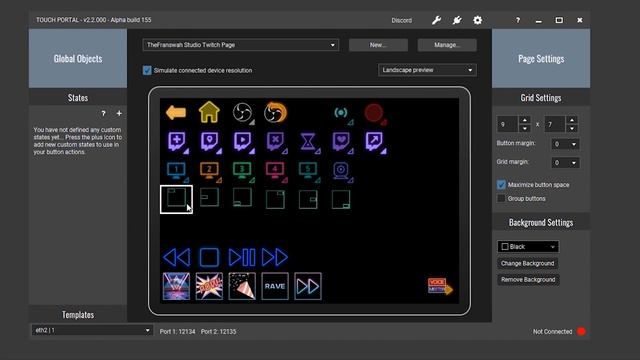Toggle Maximize button space checkbox

(x=501, y=184)
